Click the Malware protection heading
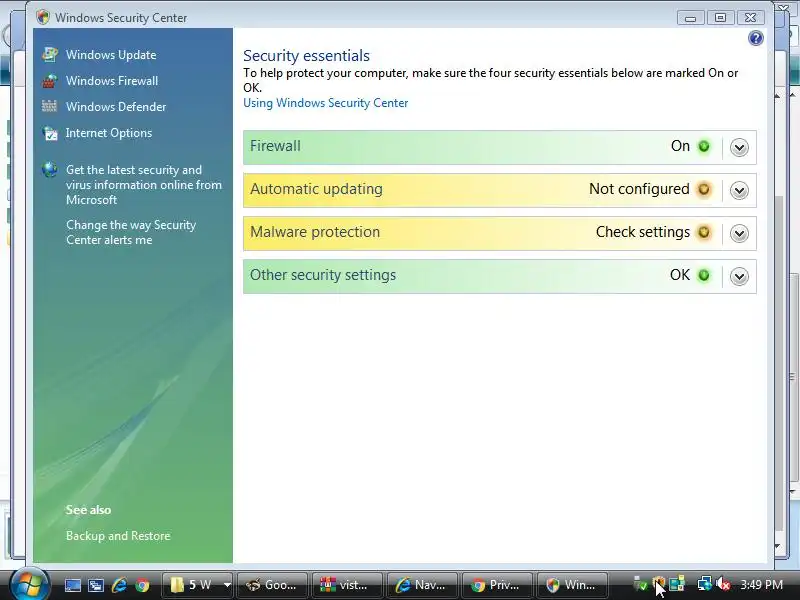Image resolution: width=800 pixels, height=600 pixels. pyautogui.click(x=315, y=232)
